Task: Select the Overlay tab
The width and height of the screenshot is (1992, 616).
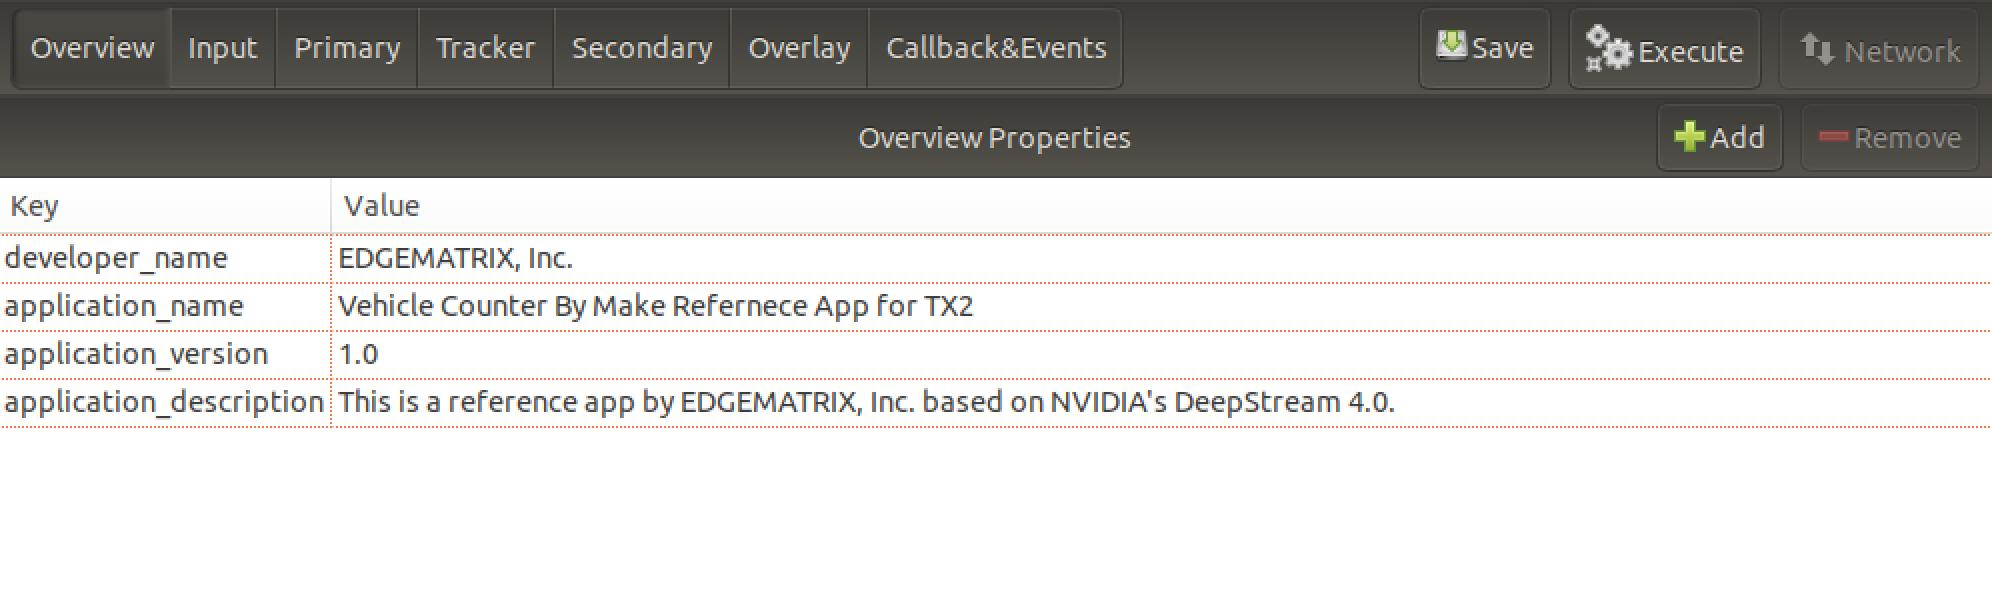Action: click(x=799, y=48)
